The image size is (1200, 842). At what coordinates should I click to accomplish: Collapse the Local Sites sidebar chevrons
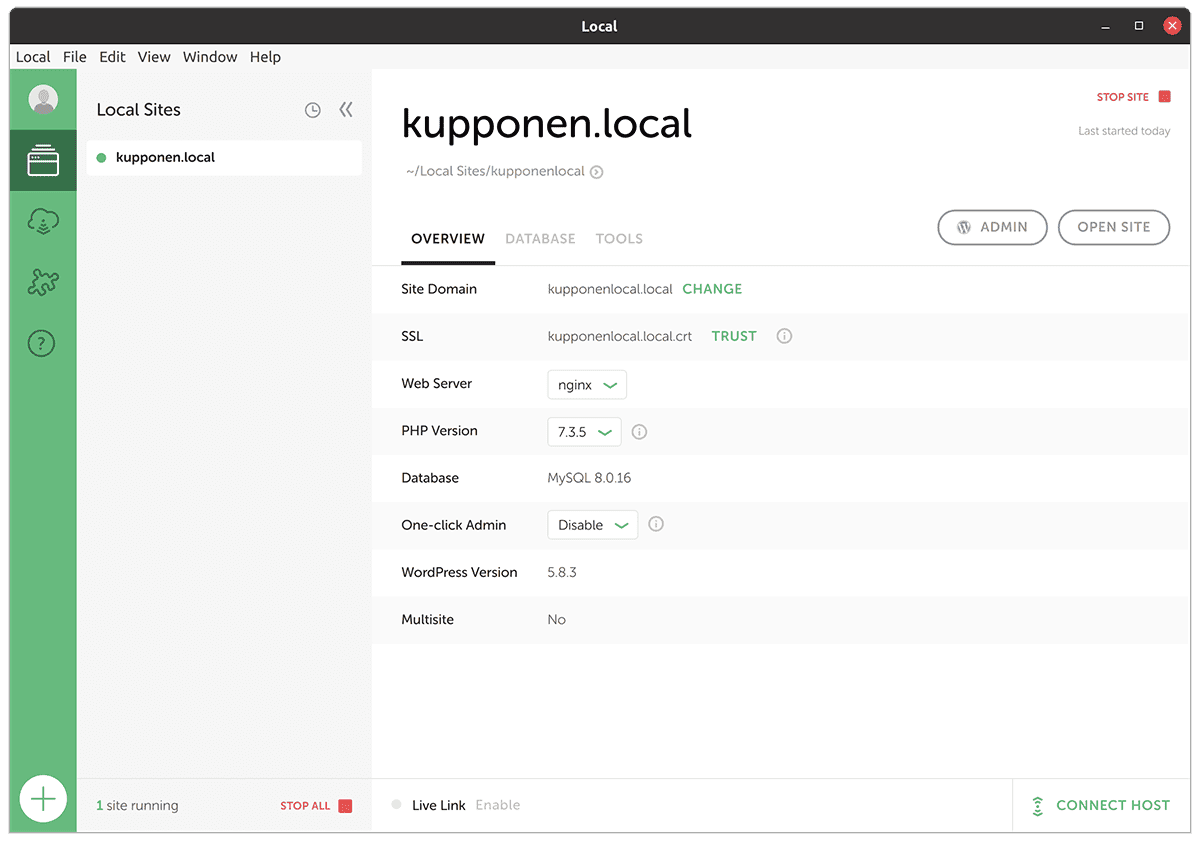tap(346, 110)
